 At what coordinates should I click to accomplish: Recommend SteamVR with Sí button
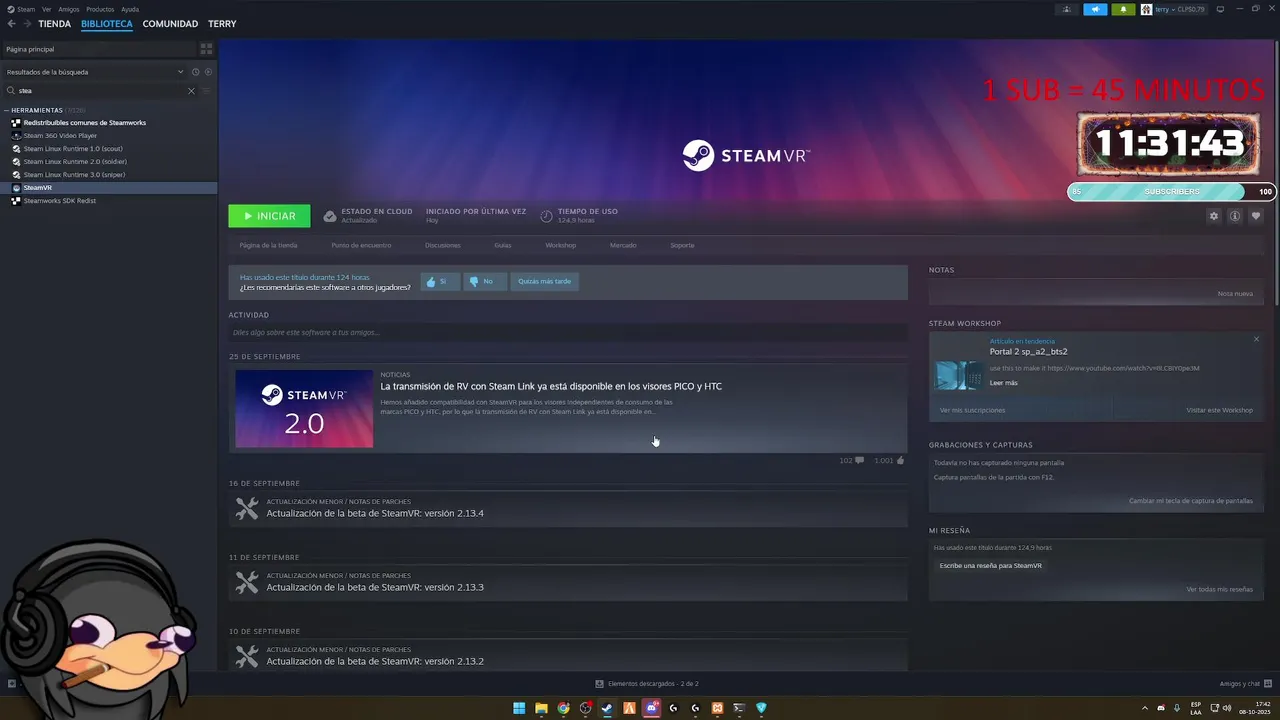(x=439, y=282)
